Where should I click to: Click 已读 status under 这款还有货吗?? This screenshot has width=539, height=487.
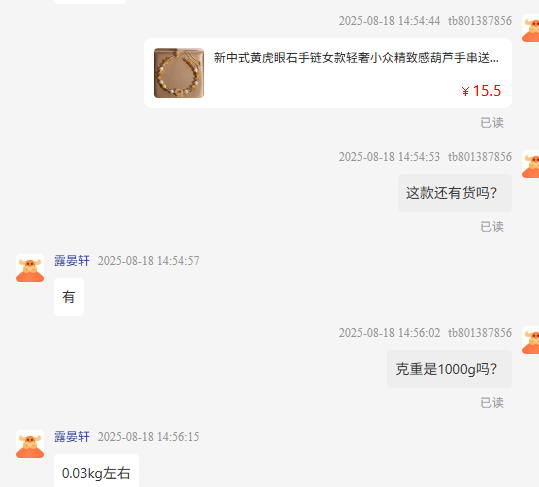click(x=492, y=227)
